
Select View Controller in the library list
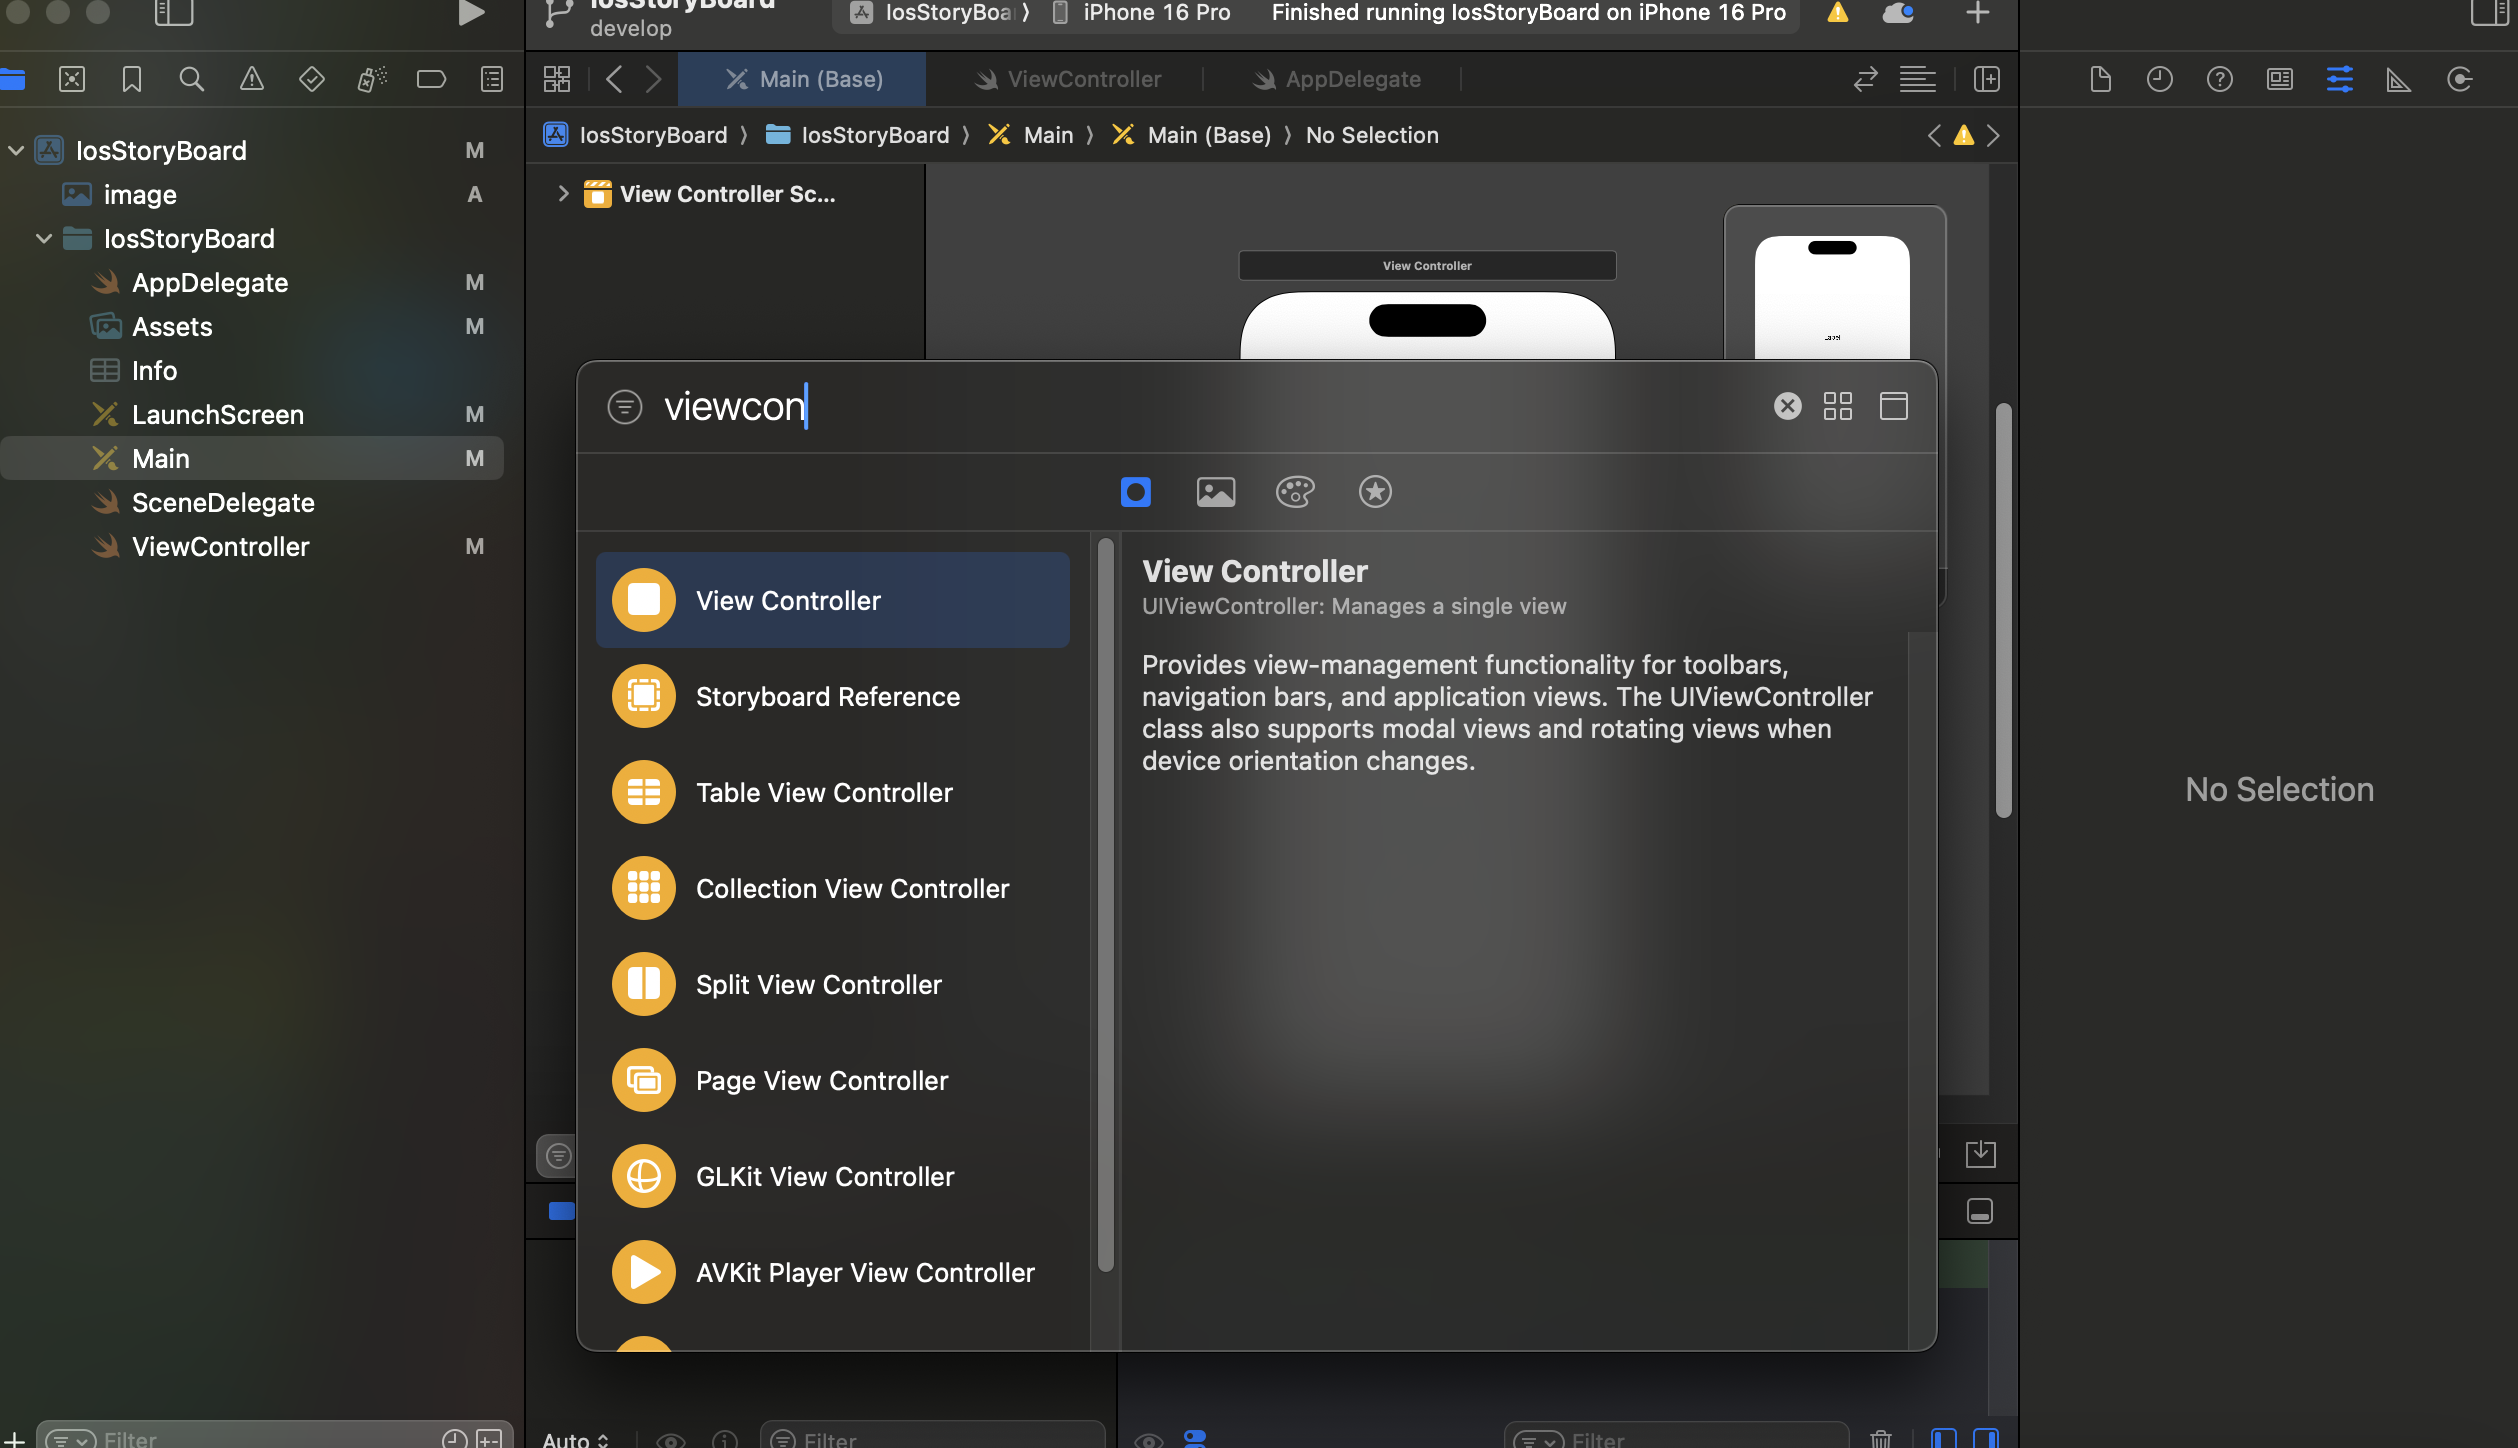[x=833, y=600]
